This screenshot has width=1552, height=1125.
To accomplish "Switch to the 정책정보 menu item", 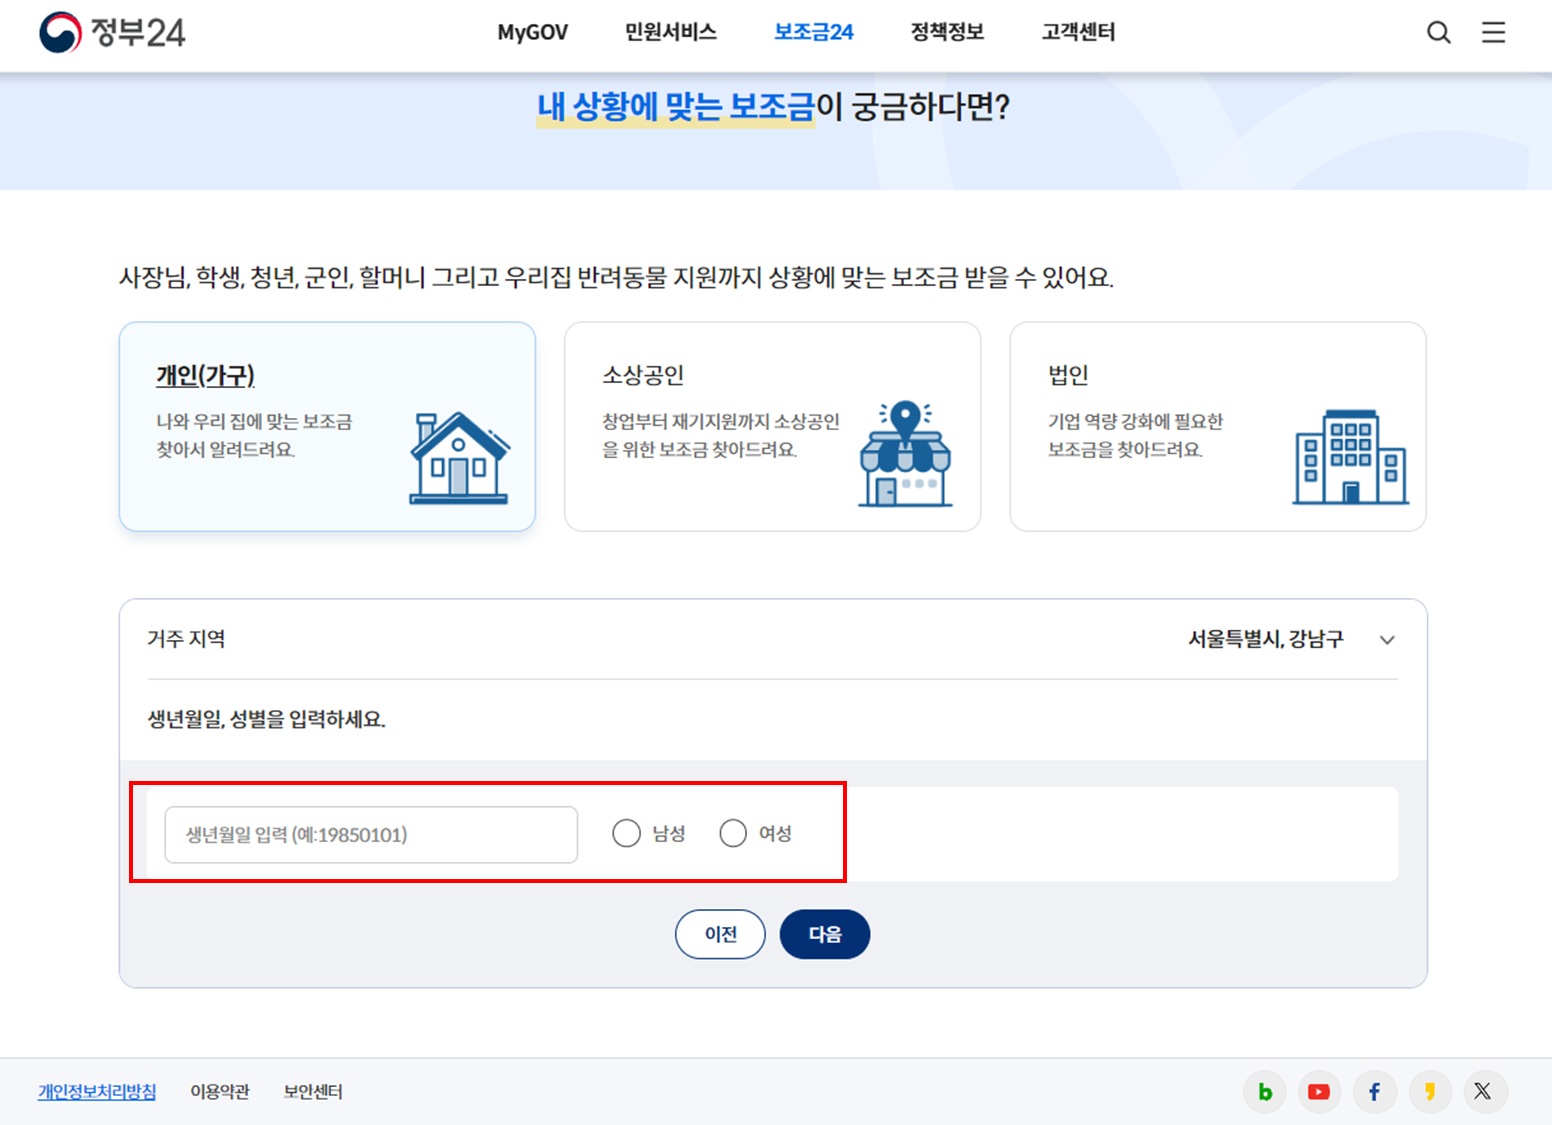I will [x=946, y=32].
